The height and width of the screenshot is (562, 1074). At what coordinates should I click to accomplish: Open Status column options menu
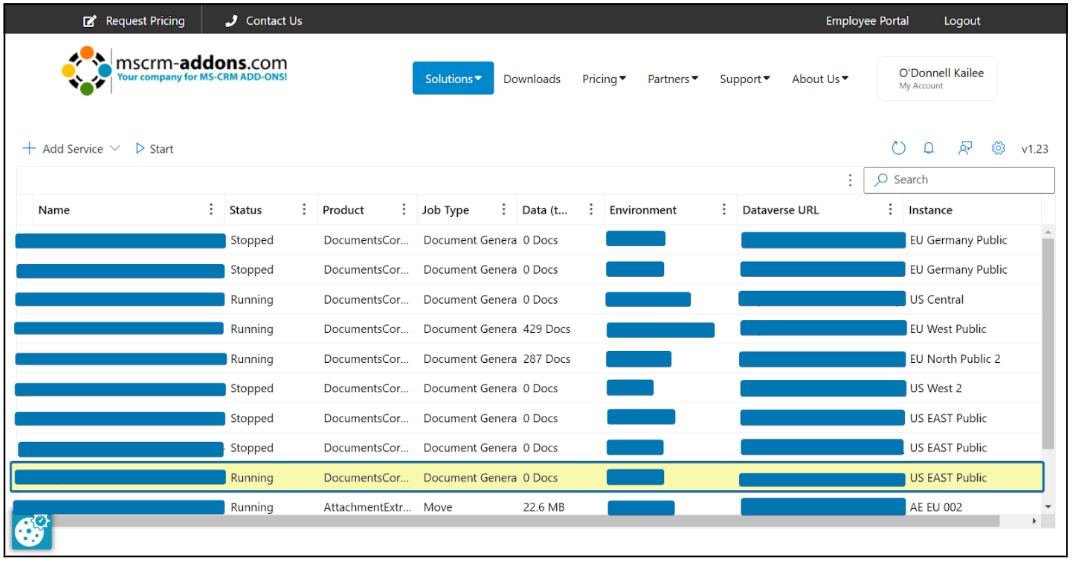304,210
